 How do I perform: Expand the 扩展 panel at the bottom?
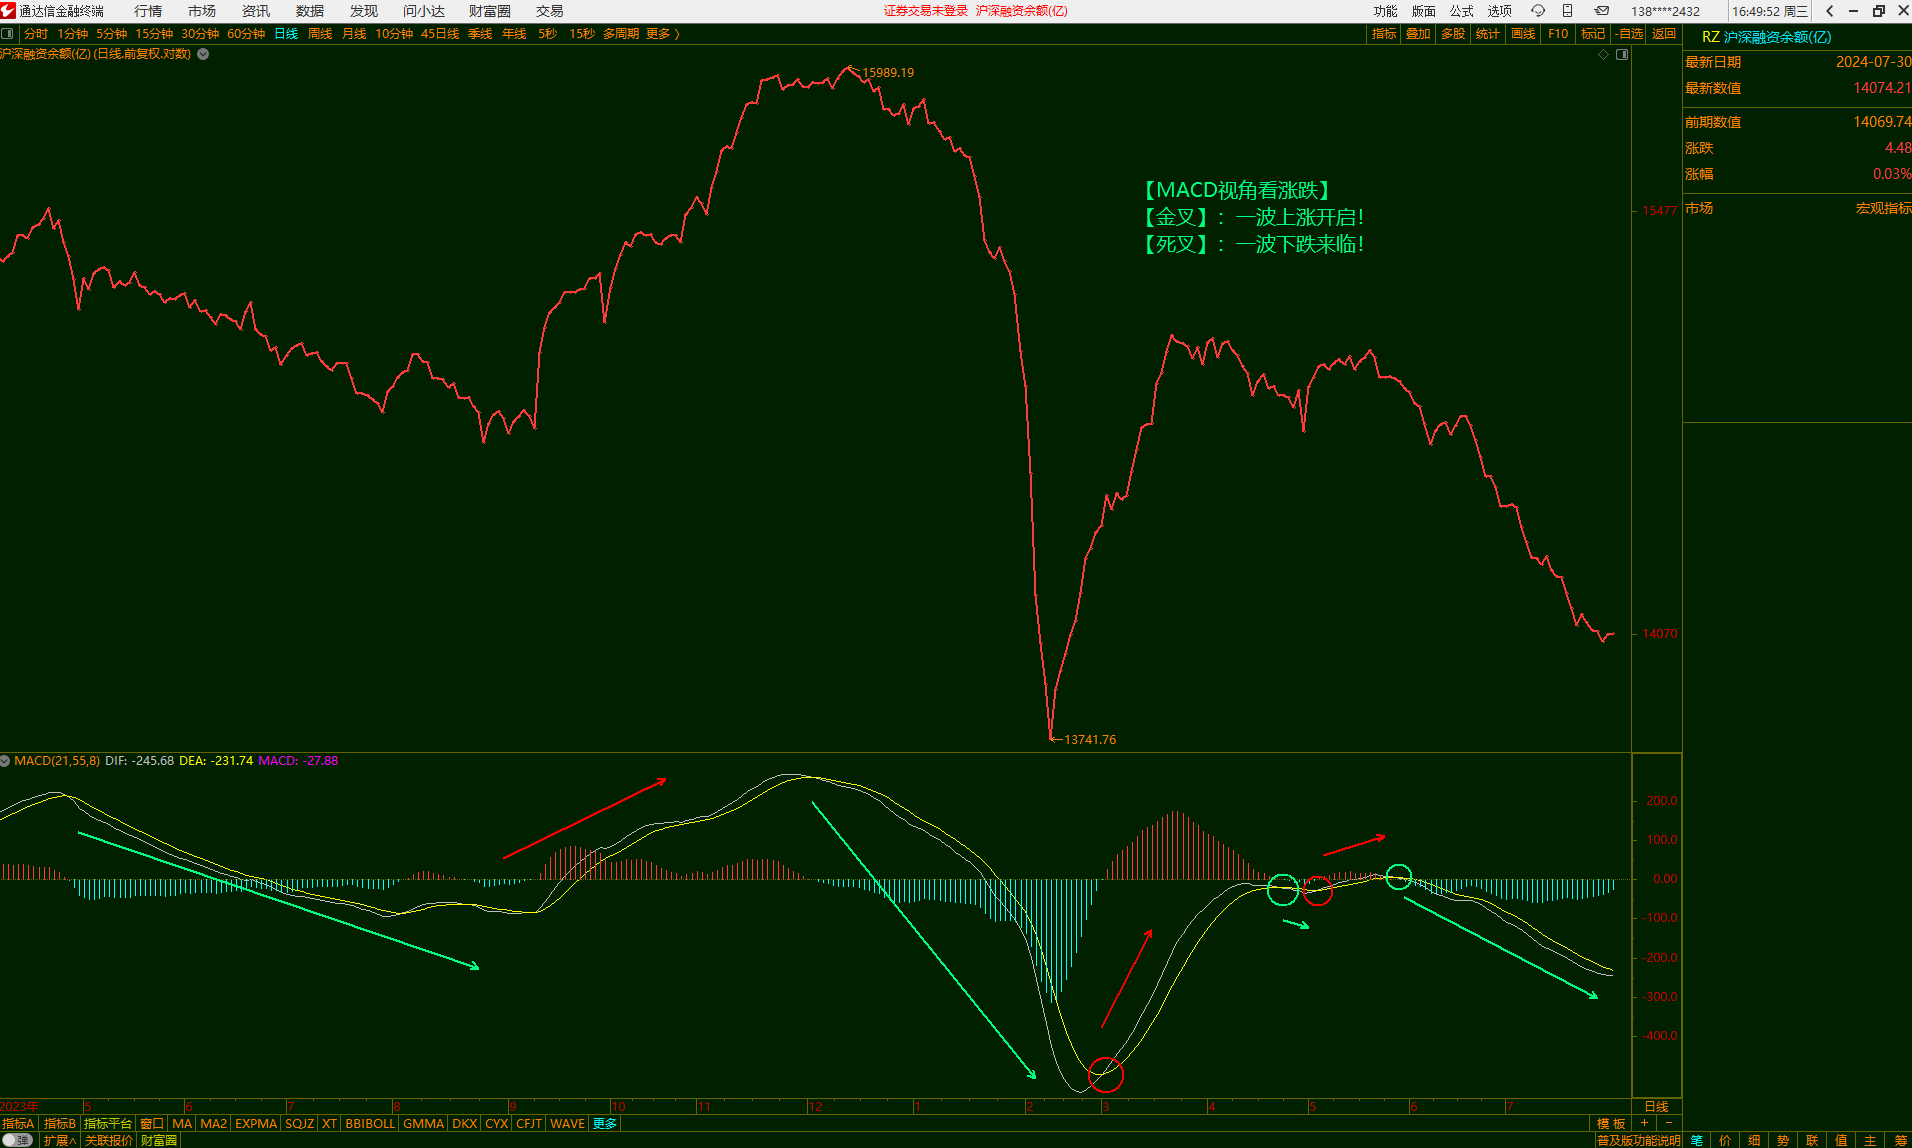[x=60, y=1140]
